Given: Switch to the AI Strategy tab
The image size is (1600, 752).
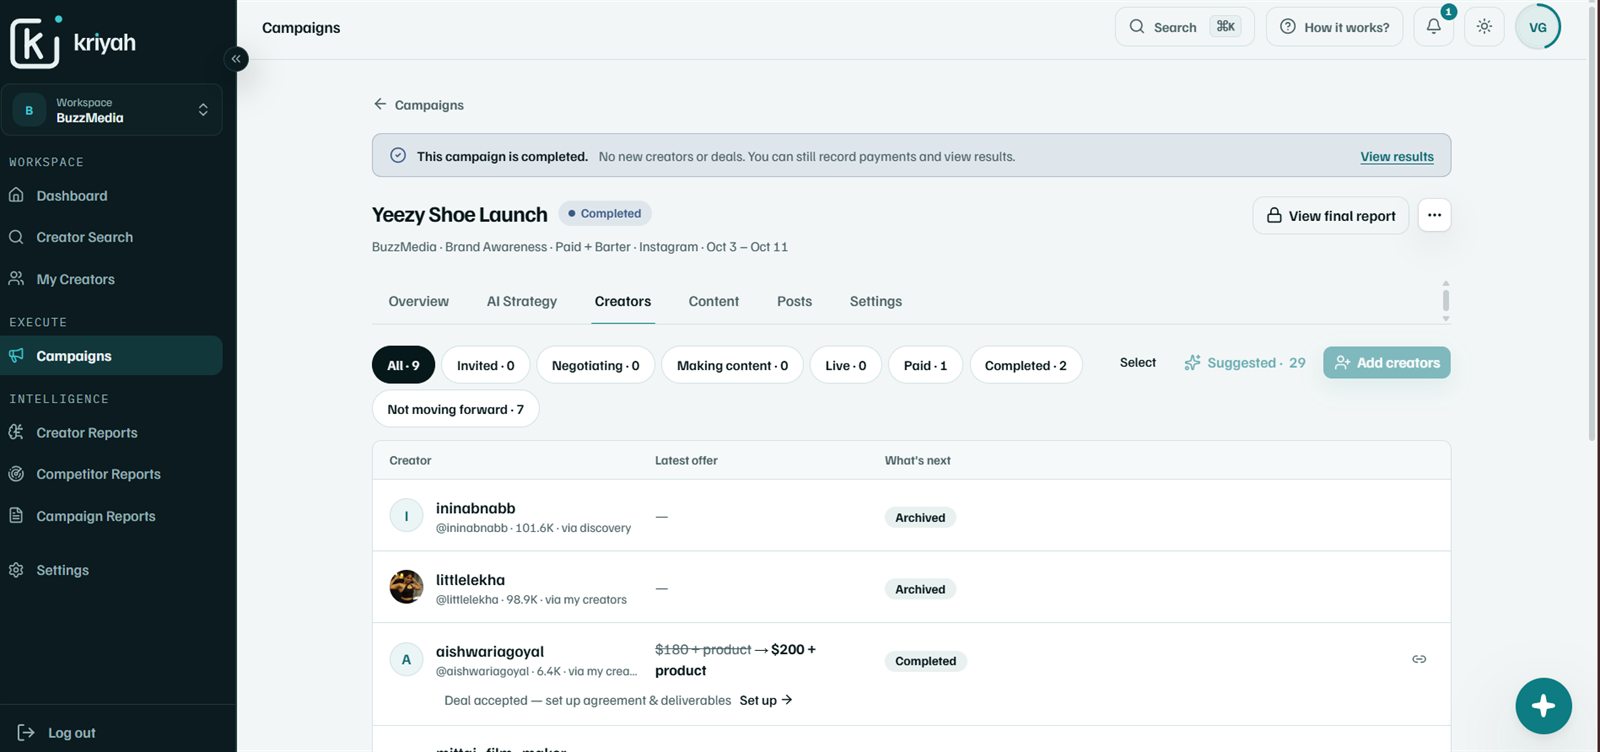Looking at the screenshot, I should click(522, 301).
